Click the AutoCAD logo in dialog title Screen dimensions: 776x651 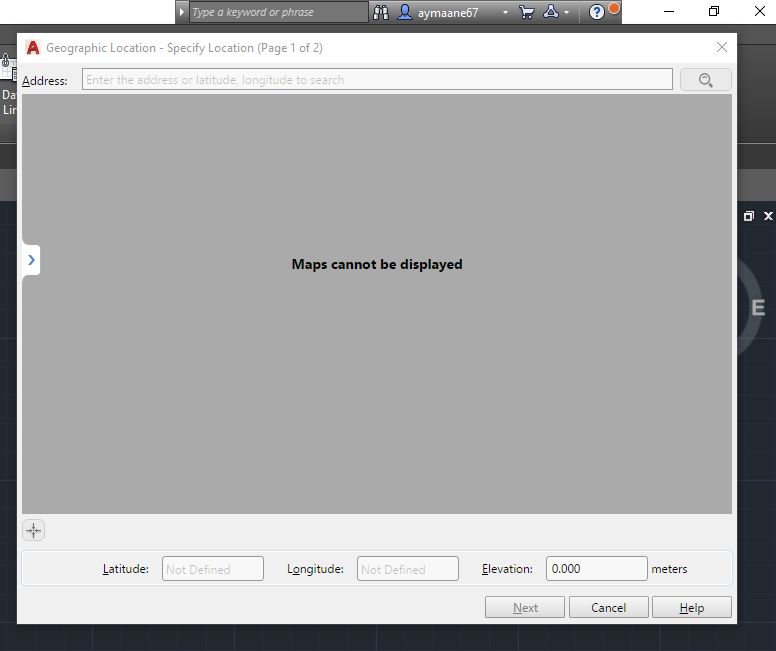pyautogui.click(x=33, y=48)
